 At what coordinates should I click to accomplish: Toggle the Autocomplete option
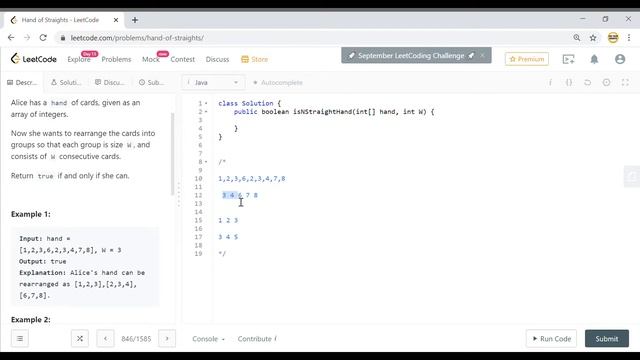pyautogui.click(x=278, y=82)
